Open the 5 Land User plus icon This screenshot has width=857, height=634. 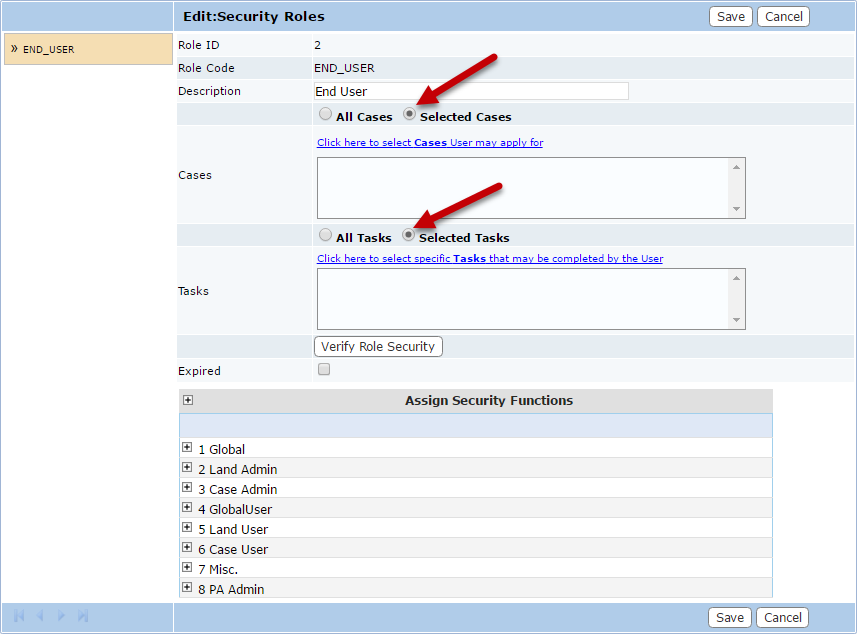(x=187, y=528)
